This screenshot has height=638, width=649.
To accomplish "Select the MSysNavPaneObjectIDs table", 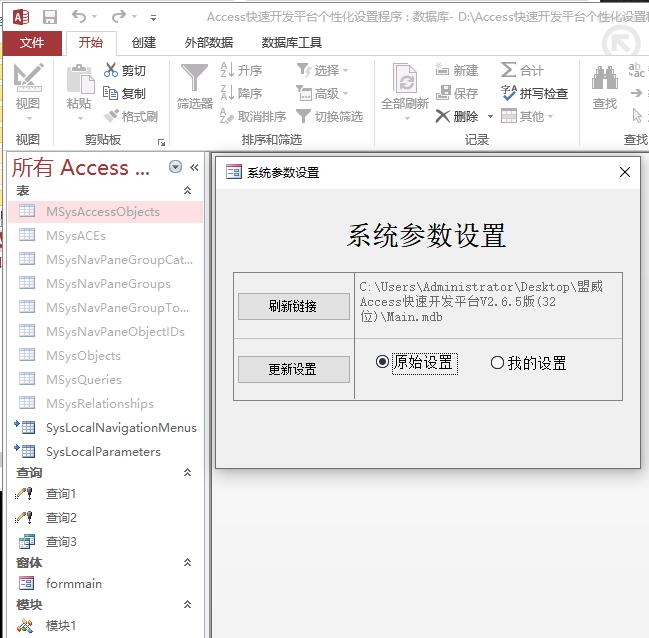I will 106,332.
